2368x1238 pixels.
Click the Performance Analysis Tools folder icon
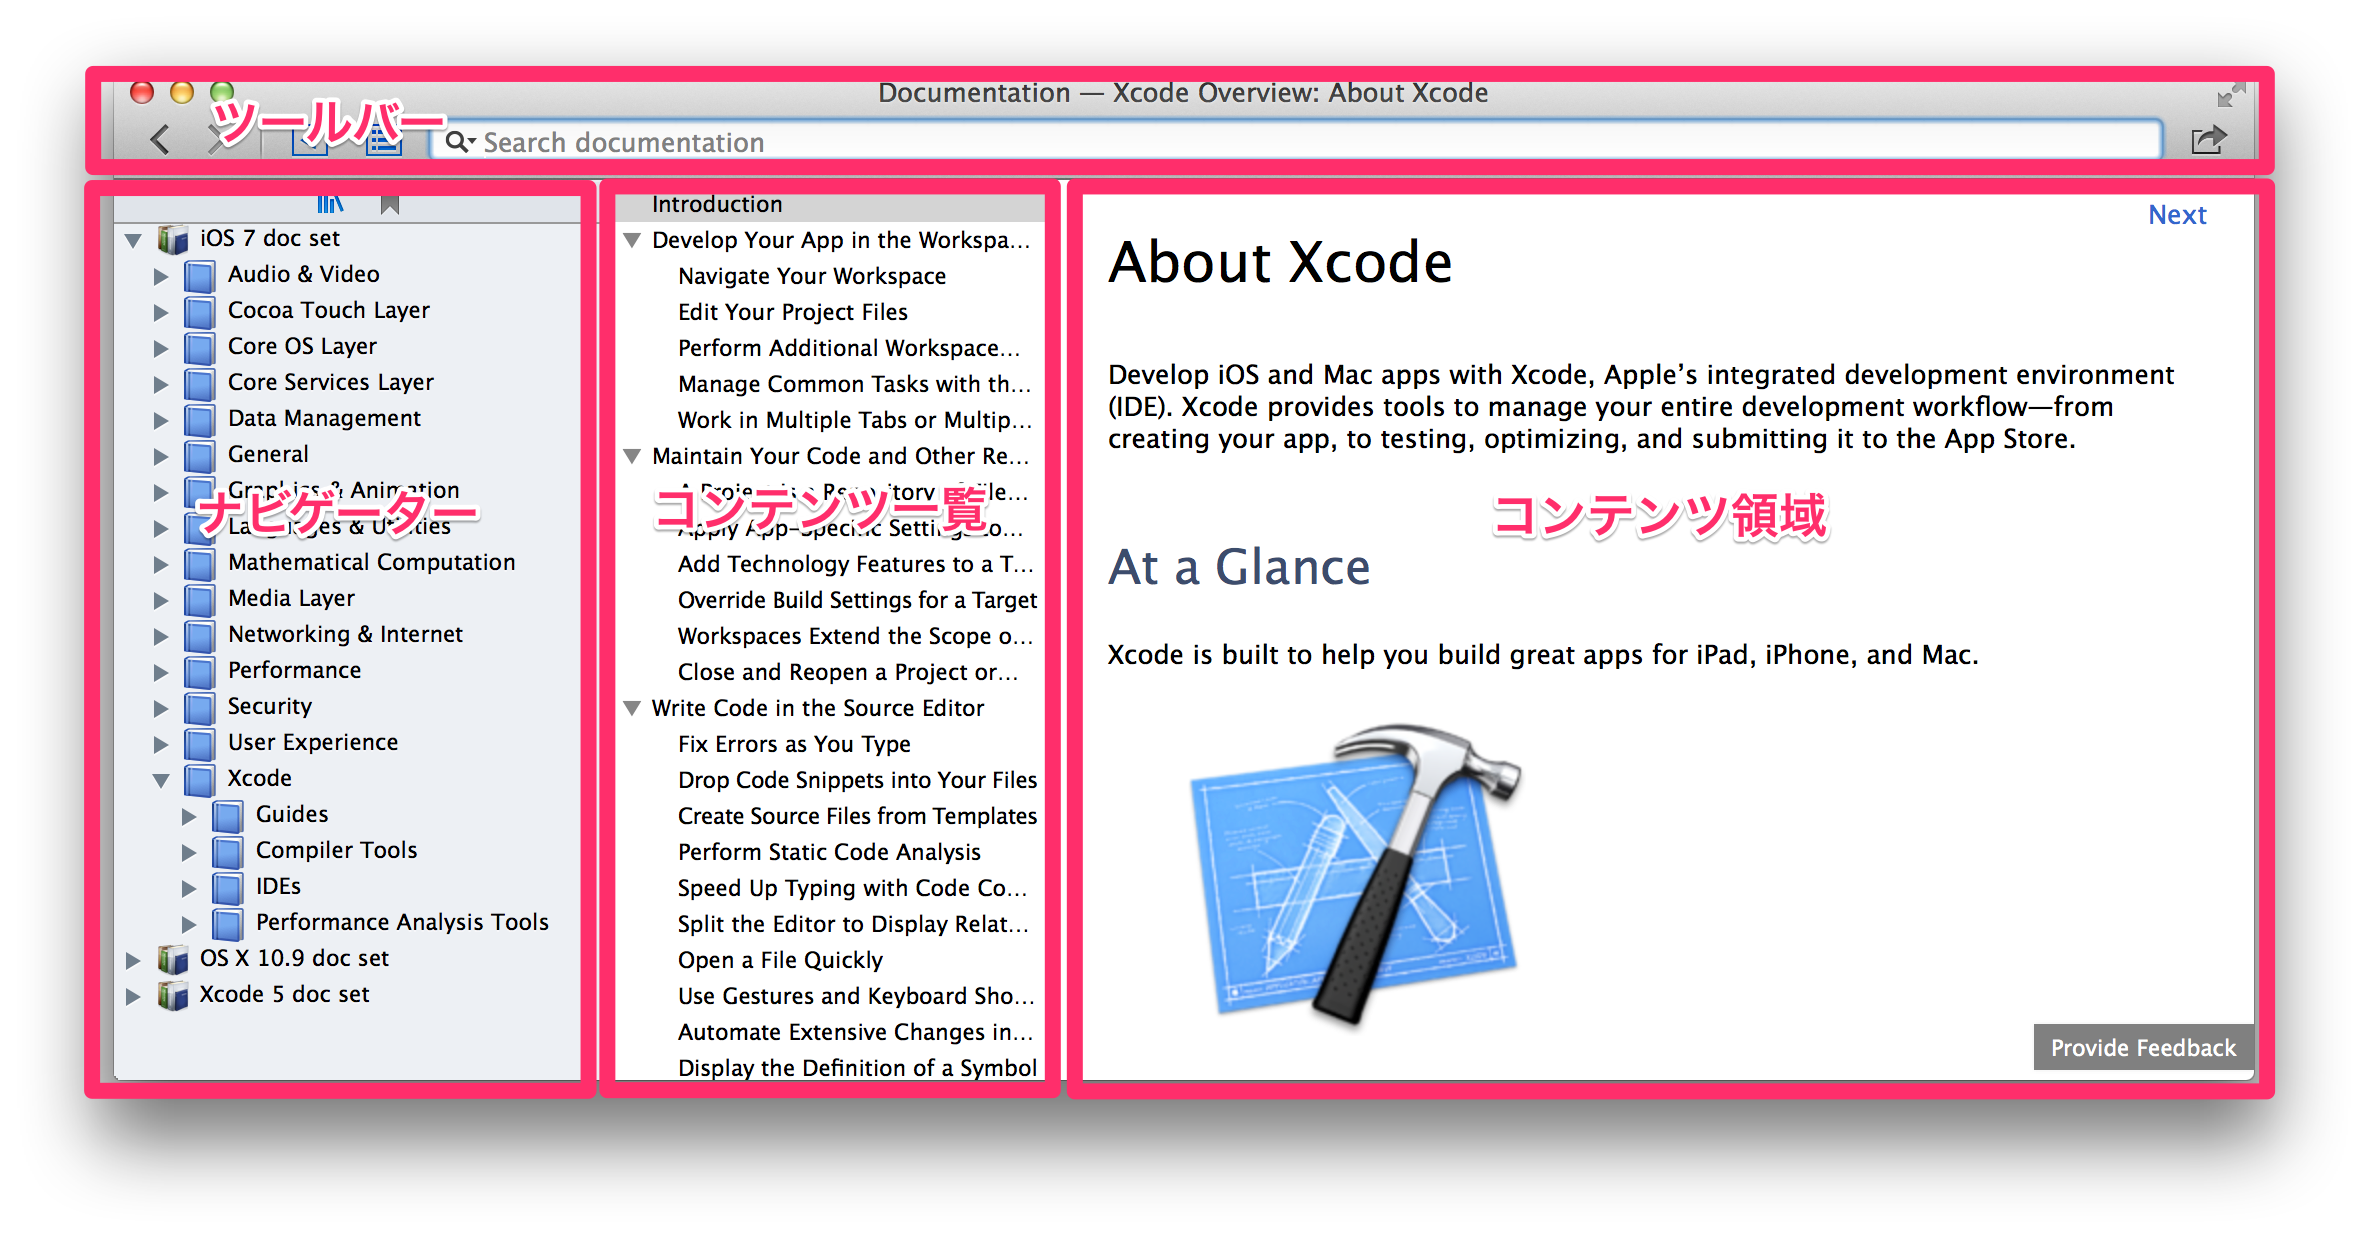(228, 923)
